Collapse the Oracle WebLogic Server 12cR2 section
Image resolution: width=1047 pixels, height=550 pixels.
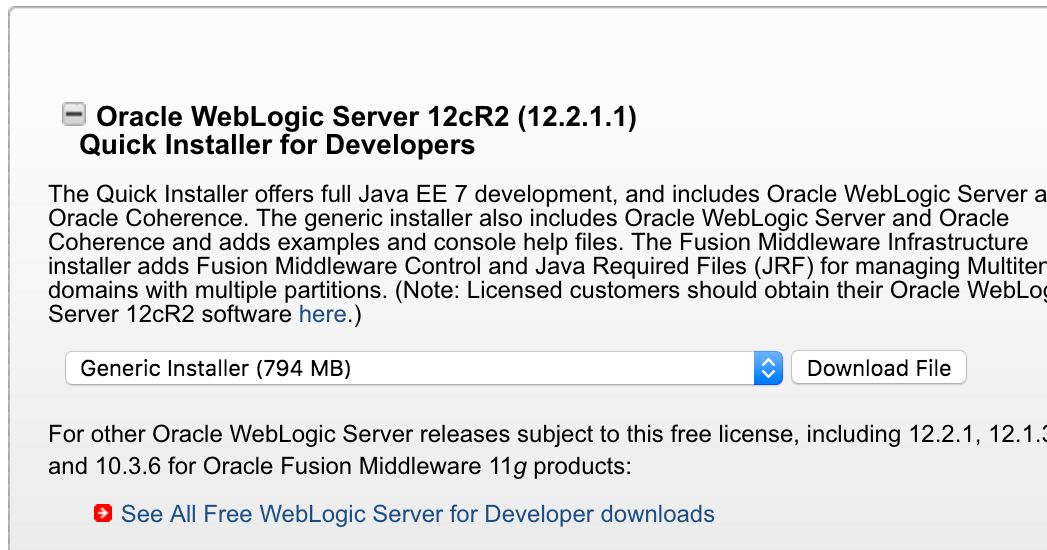tap(73, 114)
